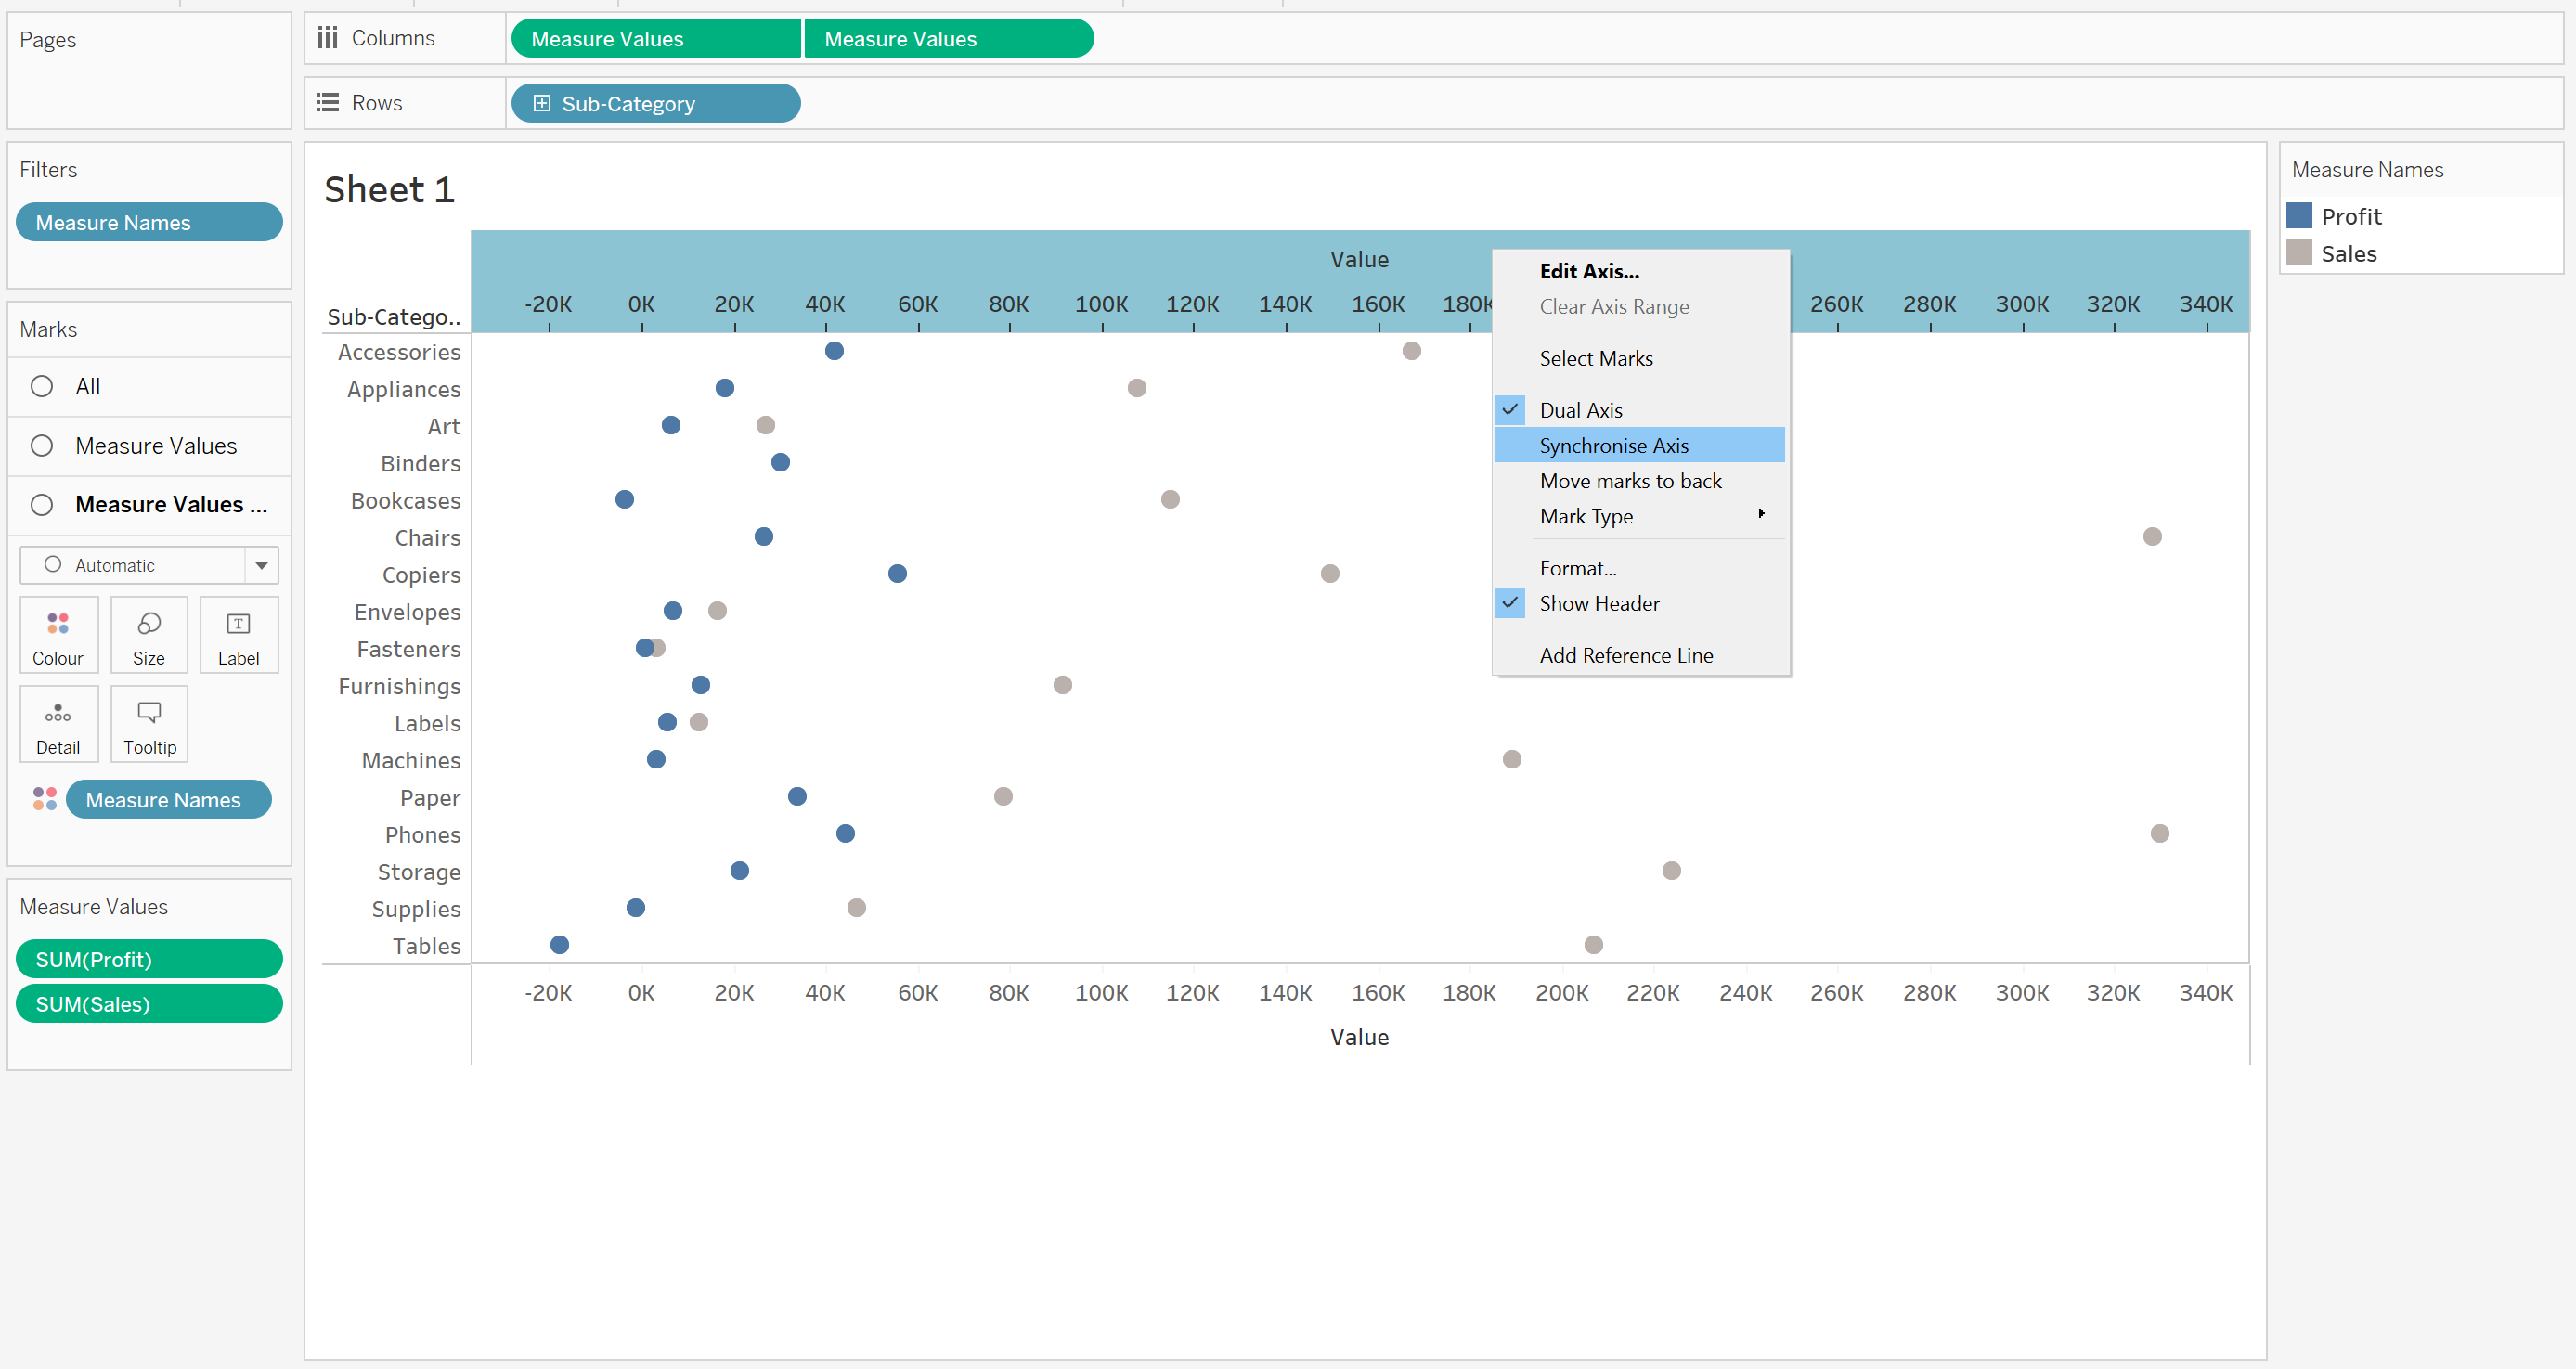The height and width of the screenshot is (1369, 2576).
Task: Toggle the Dual Axis checkmark option
Action: [1580, 410]
